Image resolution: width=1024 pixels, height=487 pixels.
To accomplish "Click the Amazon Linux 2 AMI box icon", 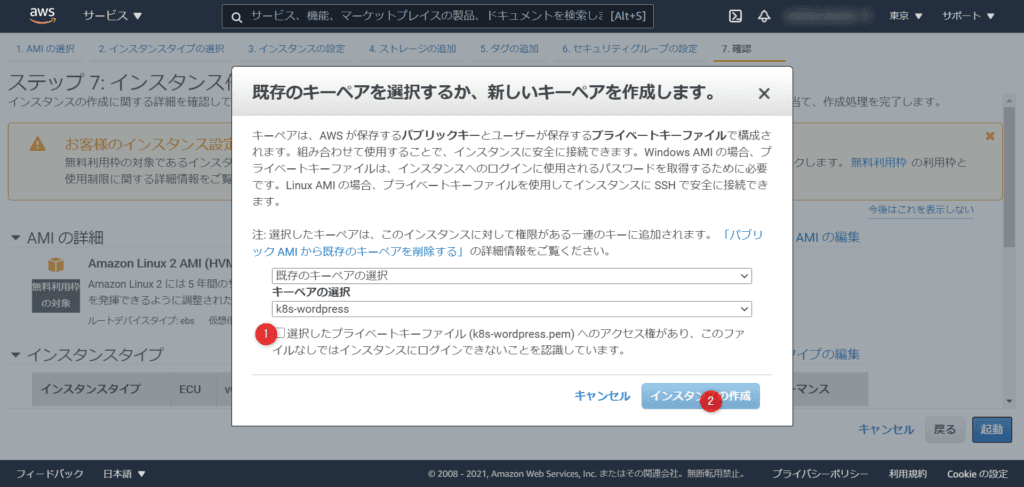I will pyautogui.click(x=58, y=264).
